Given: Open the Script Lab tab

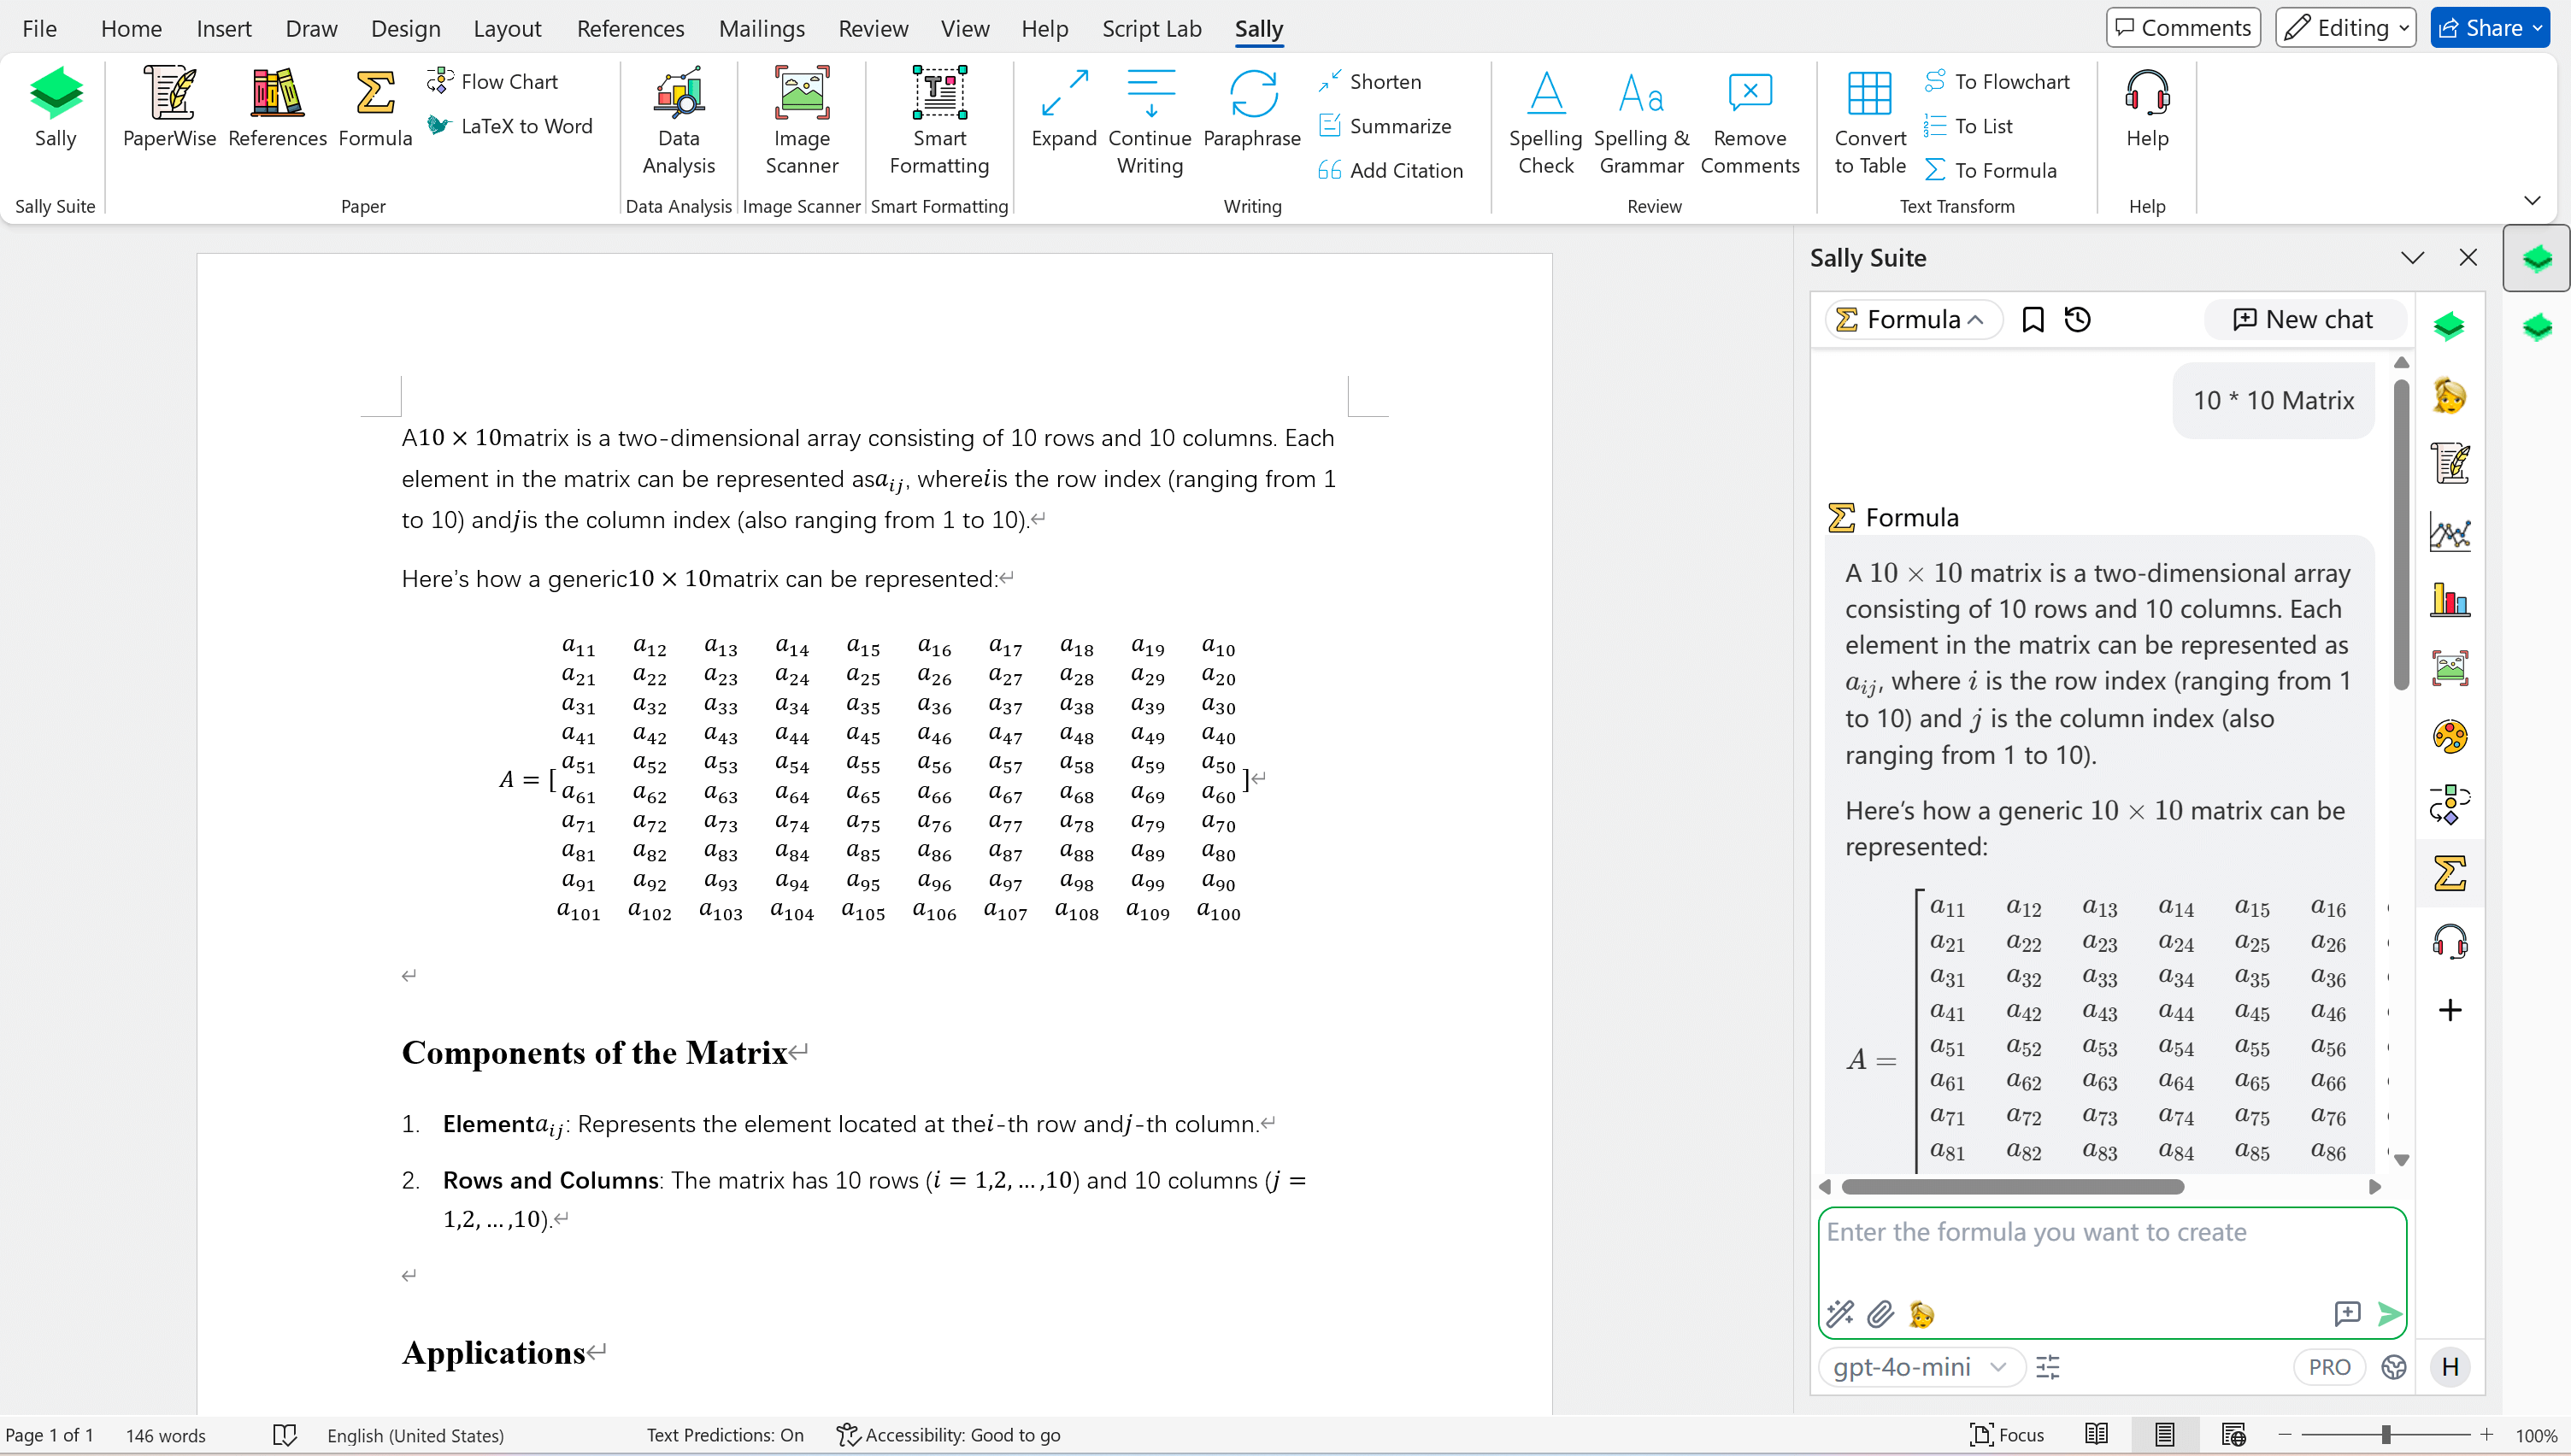Looking at the screenshot, I should click(1151, 29).
